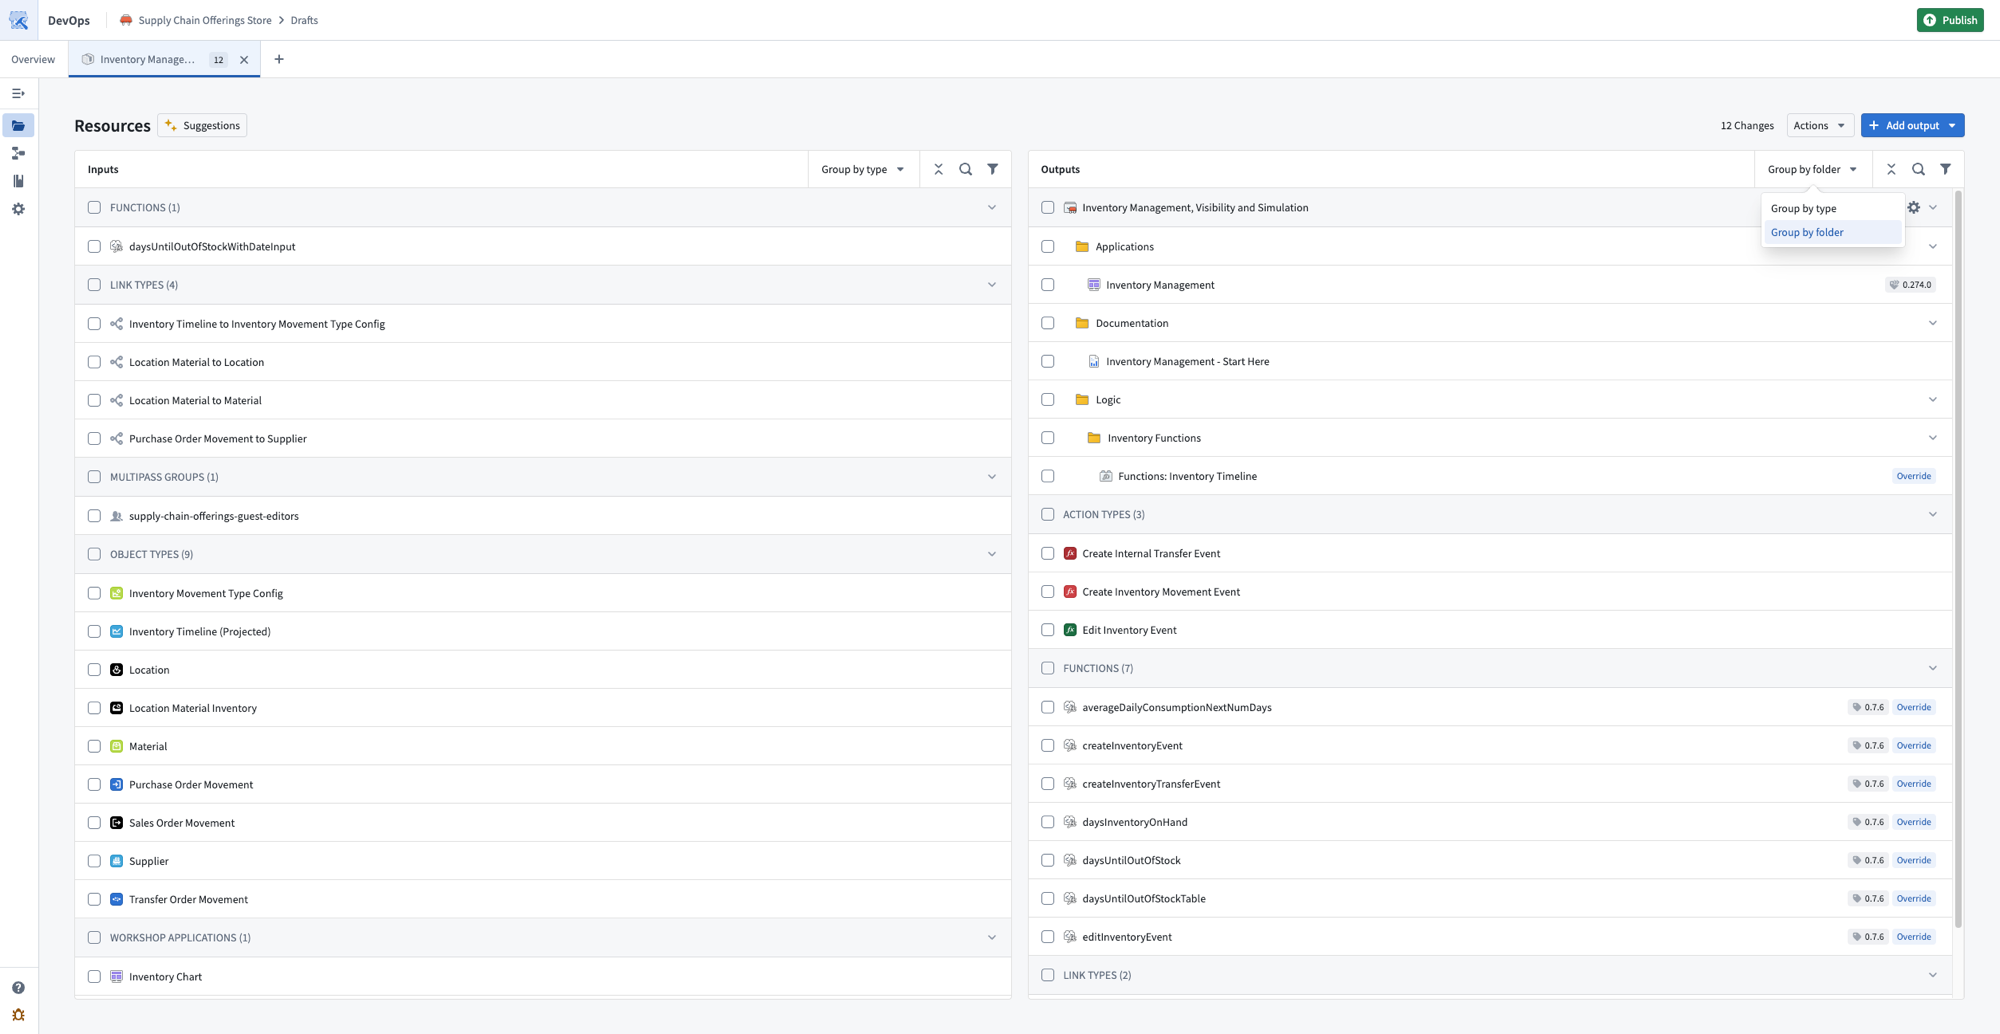Filter the Inputs list

[992, 169]
